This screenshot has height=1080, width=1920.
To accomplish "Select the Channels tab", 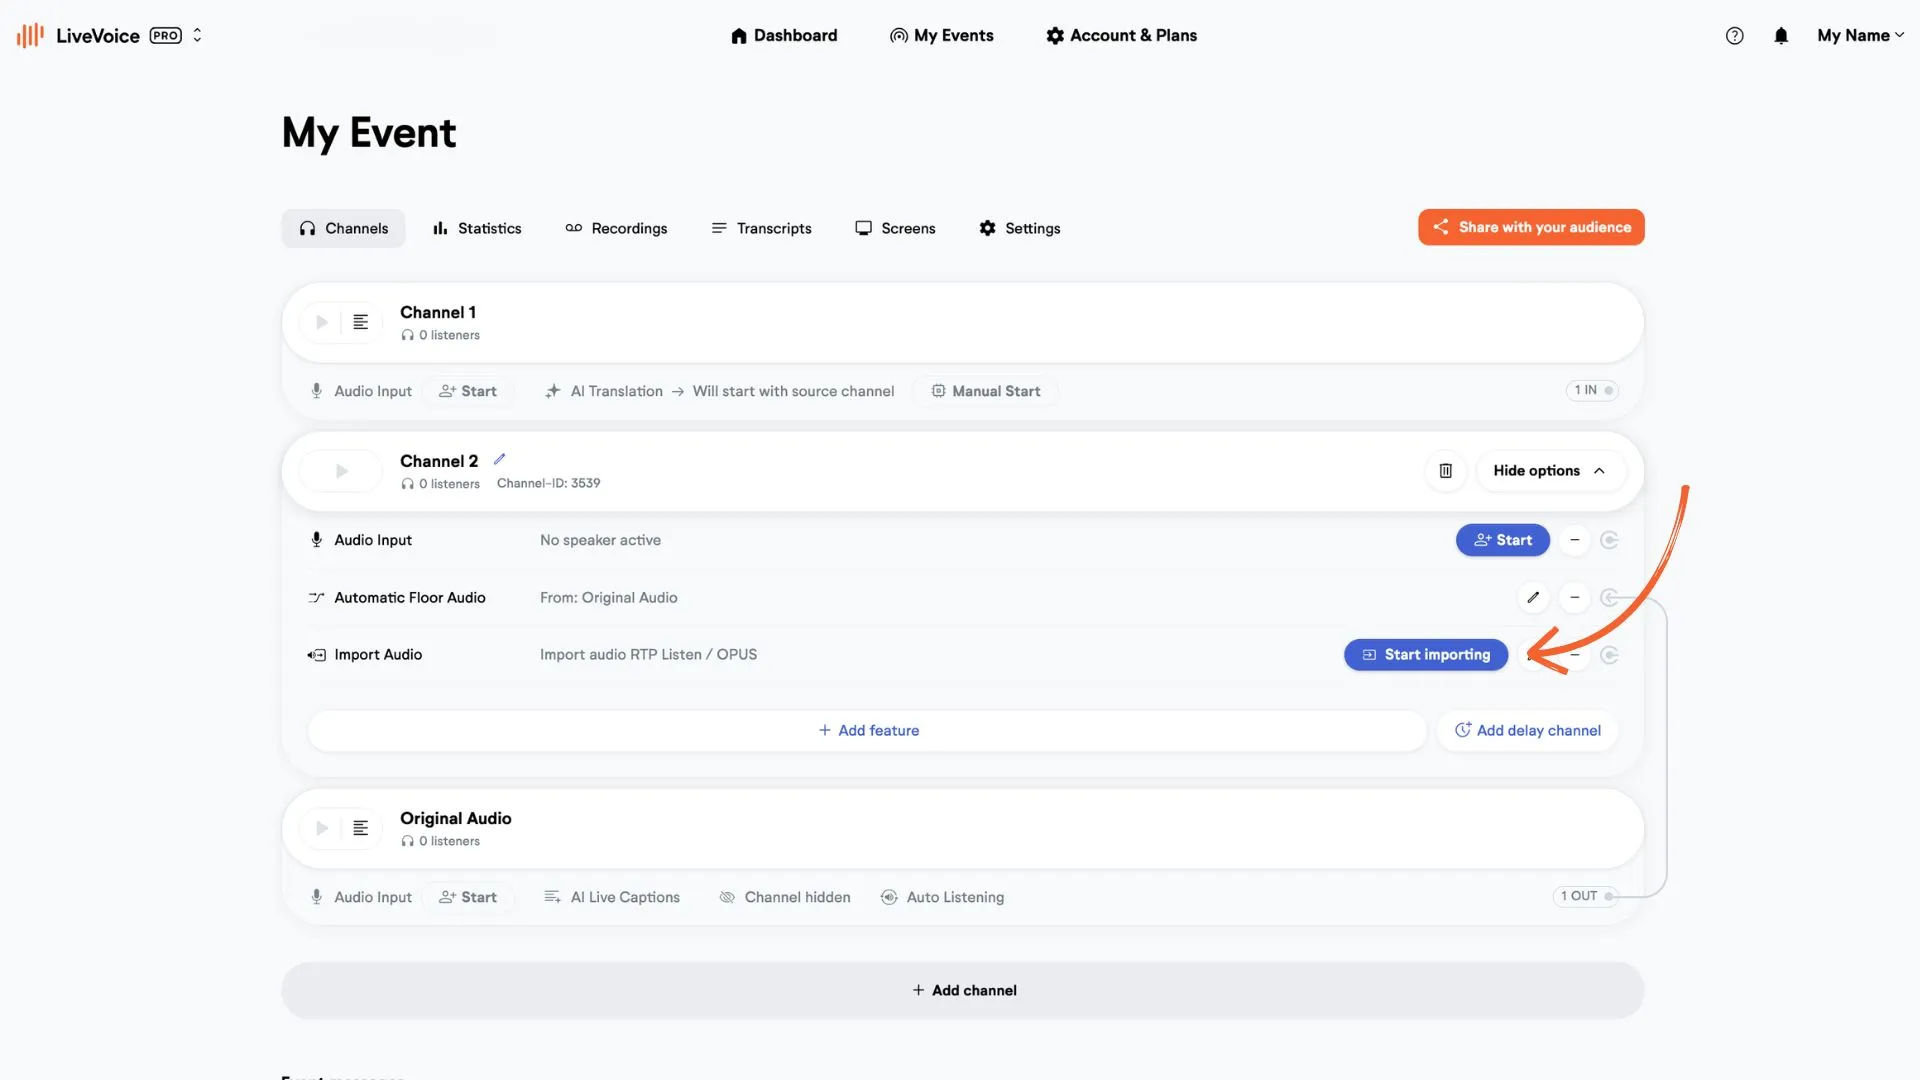I will pos(343,228).
